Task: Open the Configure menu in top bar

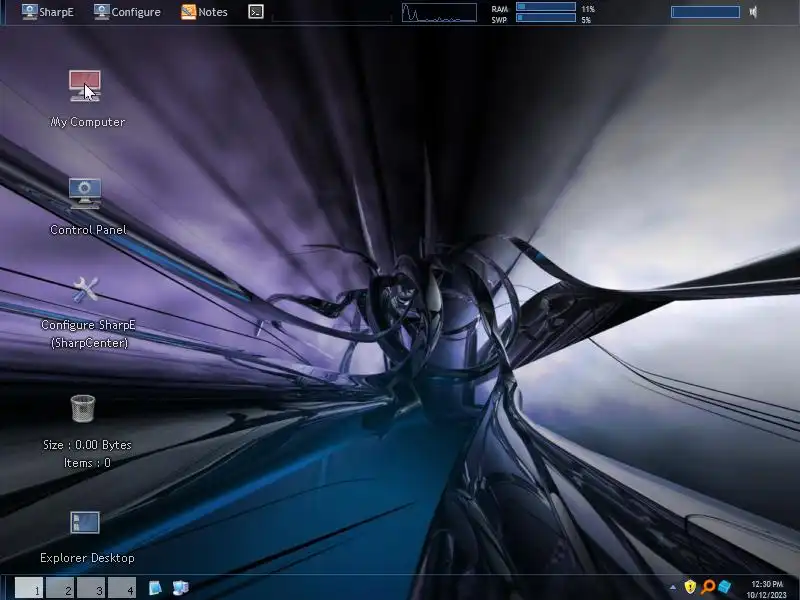Action: [127, 12]
